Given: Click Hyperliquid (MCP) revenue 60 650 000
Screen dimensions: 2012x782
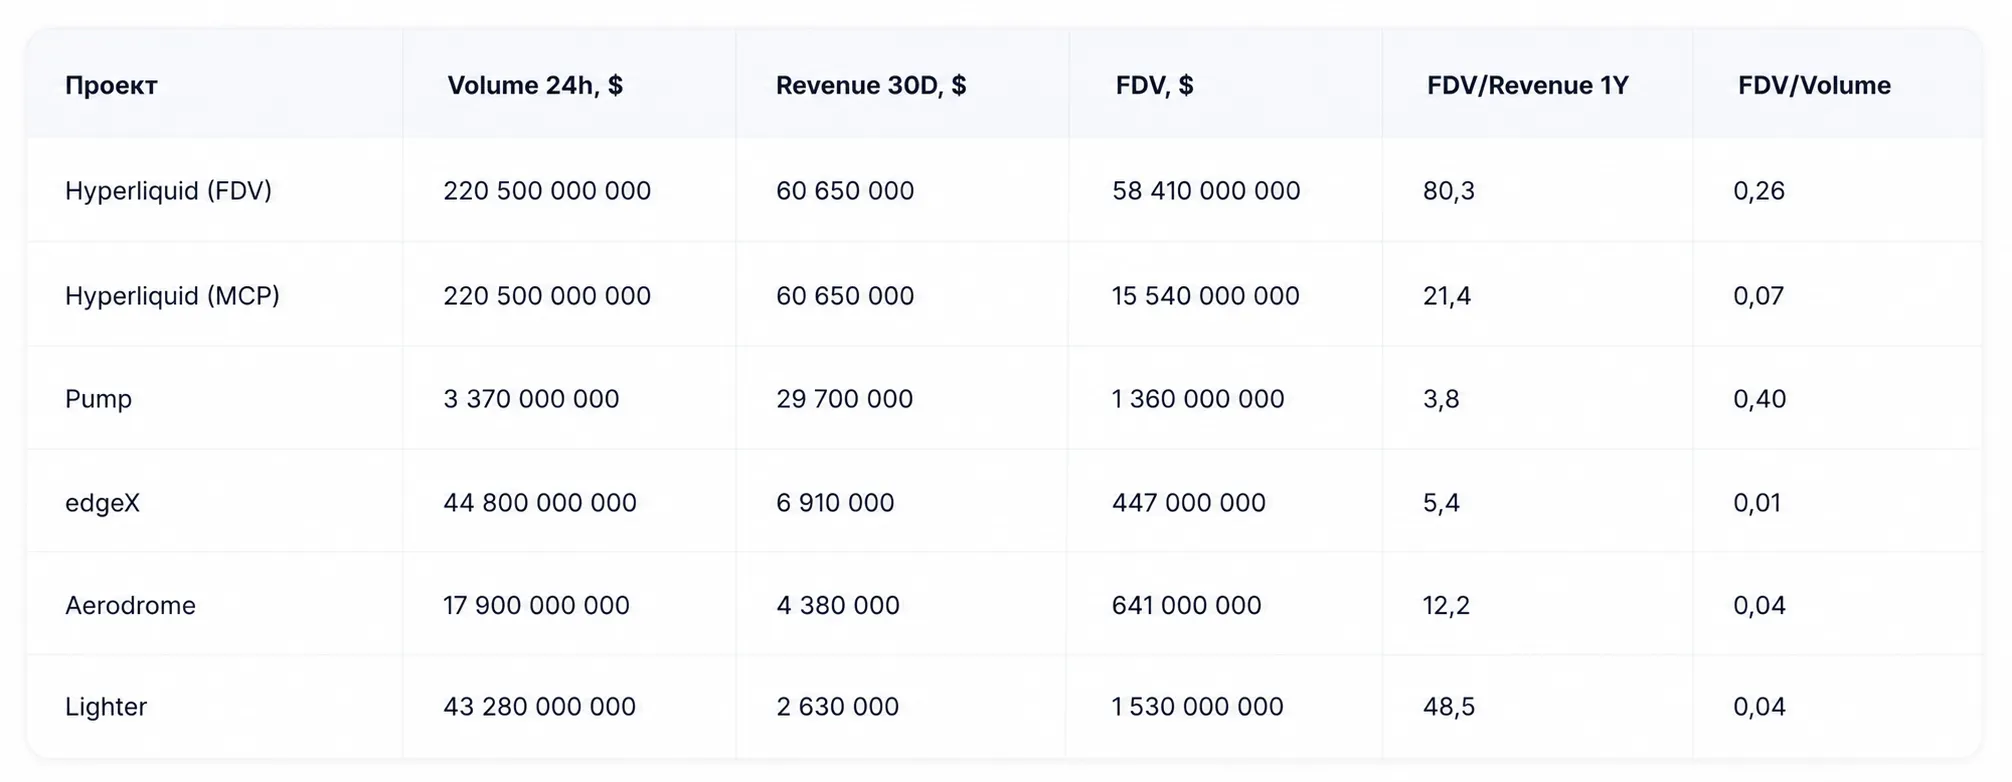Looking at the screenshot, I should pyautogui.click(x=845, y=296).
